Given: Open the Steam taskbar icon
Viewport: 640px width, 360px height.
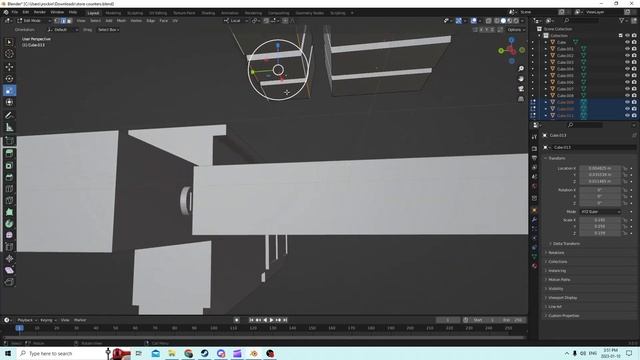Looking at the screenshot, I should pos(204,353).
